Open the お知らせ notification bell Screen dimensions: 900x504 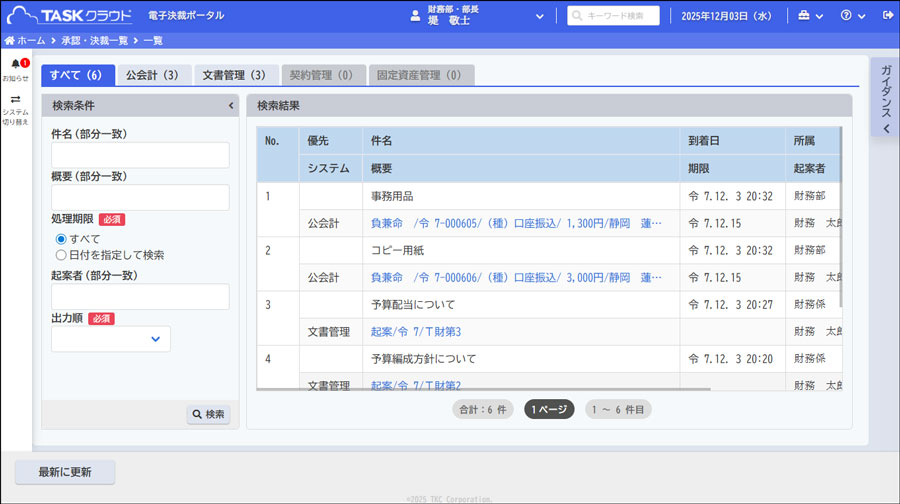pyautogui.click(x=15, y=65)
